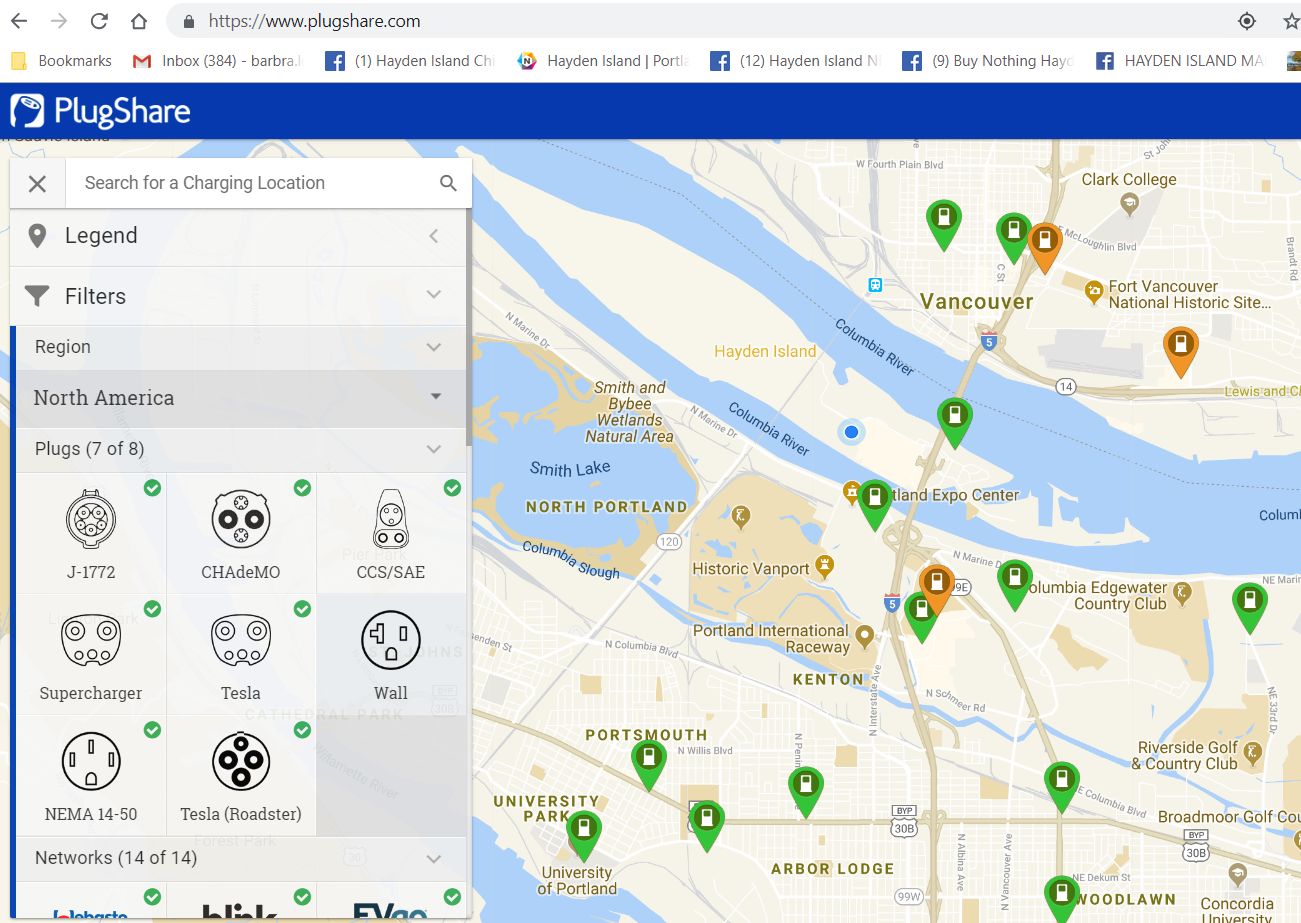Click the Riverside Golf & Country Club label
This screenshot has width=1301, height=923.
(1185, 755)
